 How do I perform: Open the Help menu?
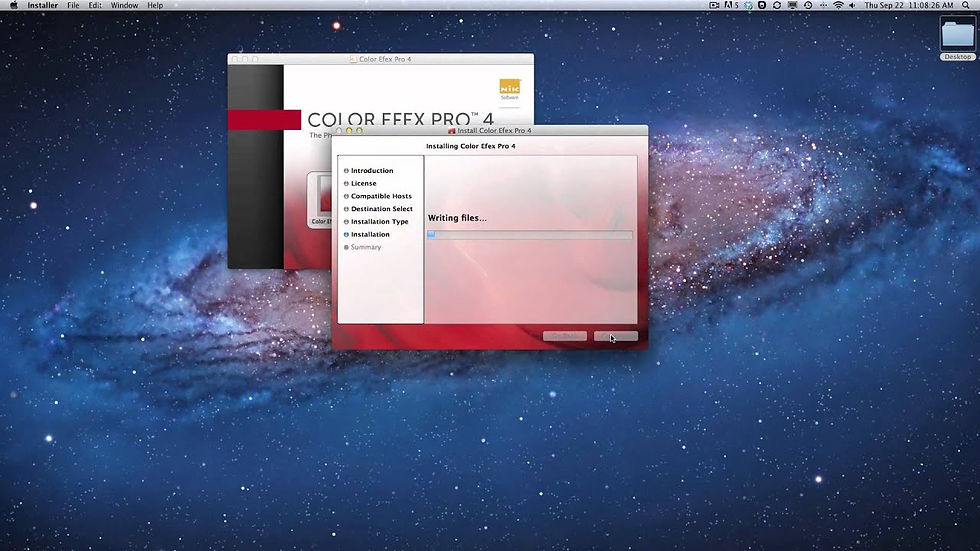(x=155, y=5)
